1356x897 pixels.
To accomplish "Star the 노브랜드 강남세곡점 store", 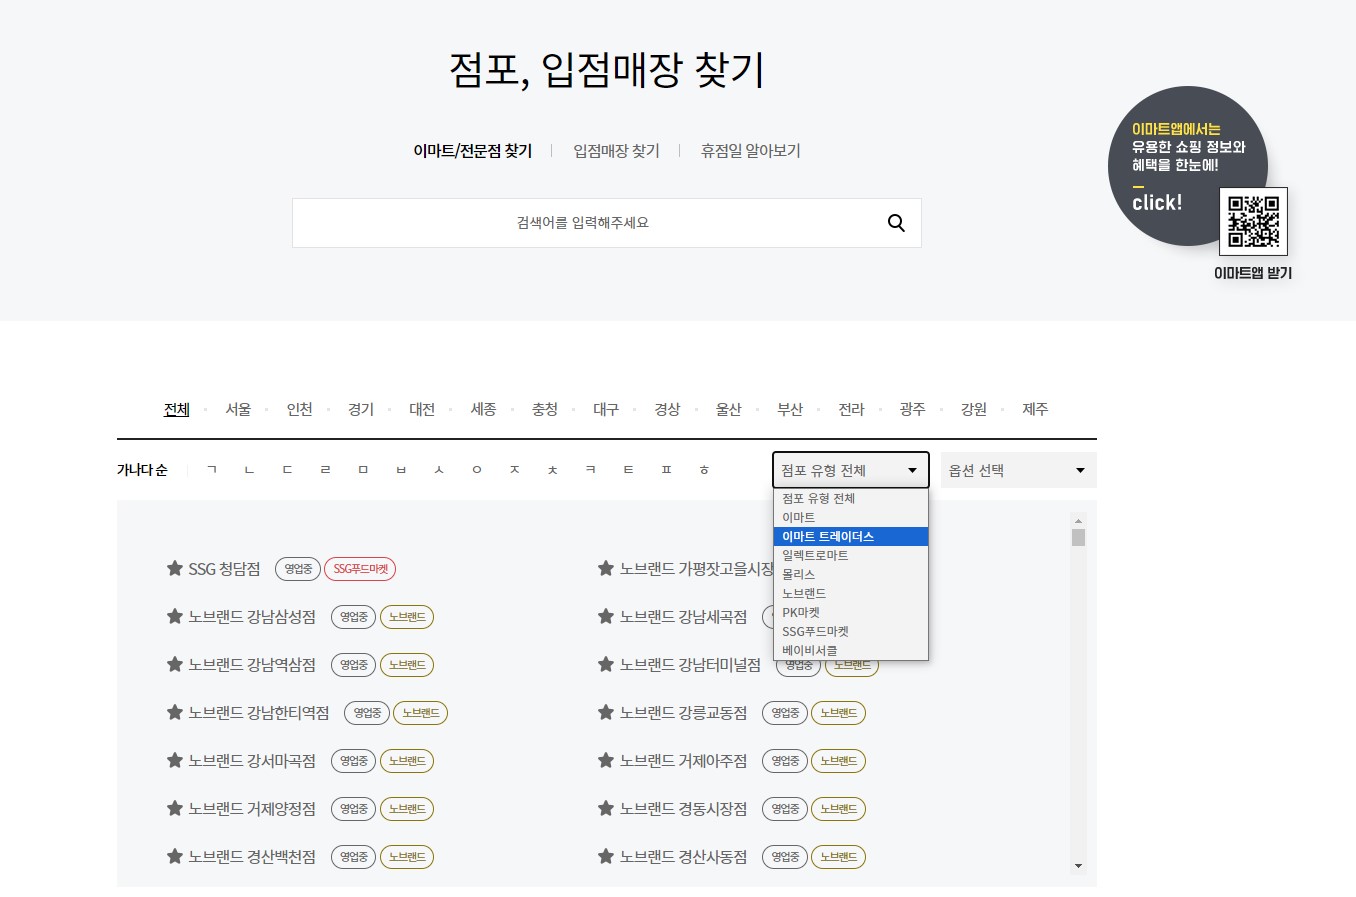I will [606, 617].
